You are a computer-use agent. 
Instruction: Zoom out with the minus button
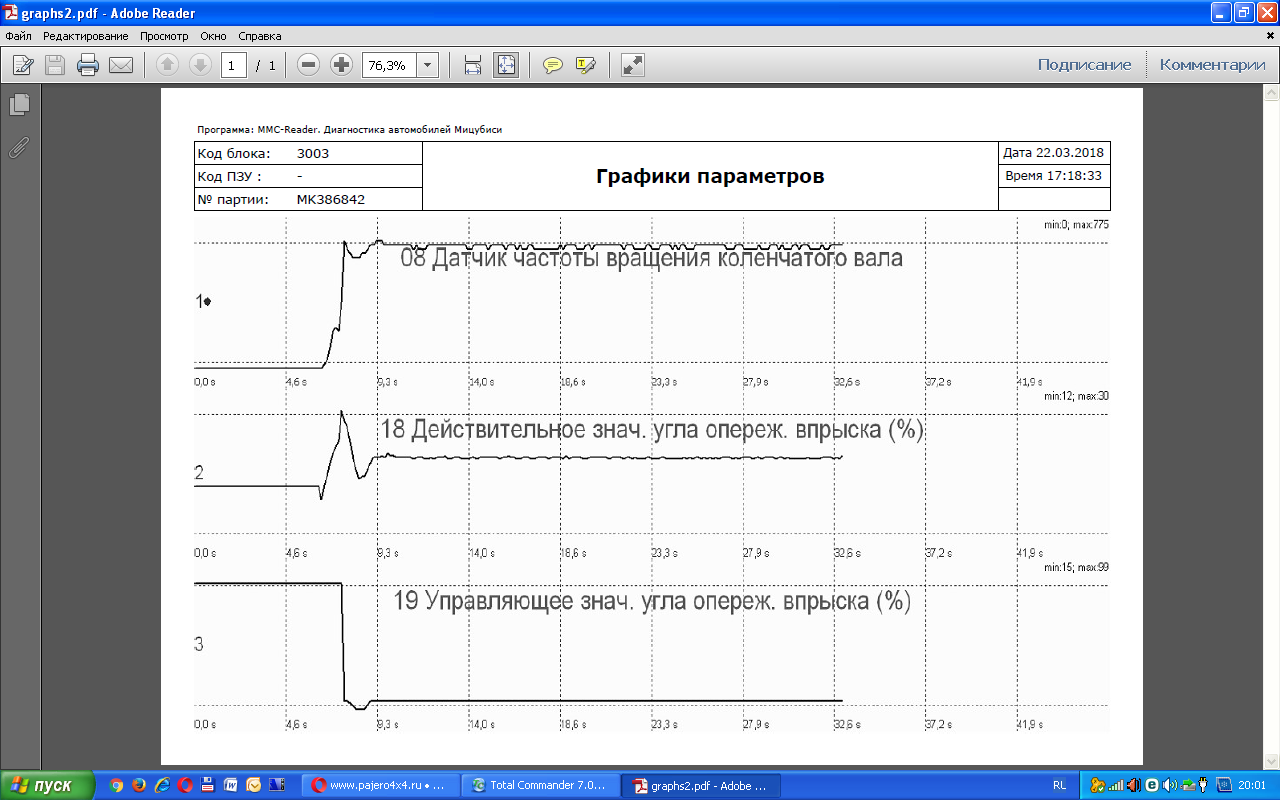pyautogui.click(x=309, y=65)
